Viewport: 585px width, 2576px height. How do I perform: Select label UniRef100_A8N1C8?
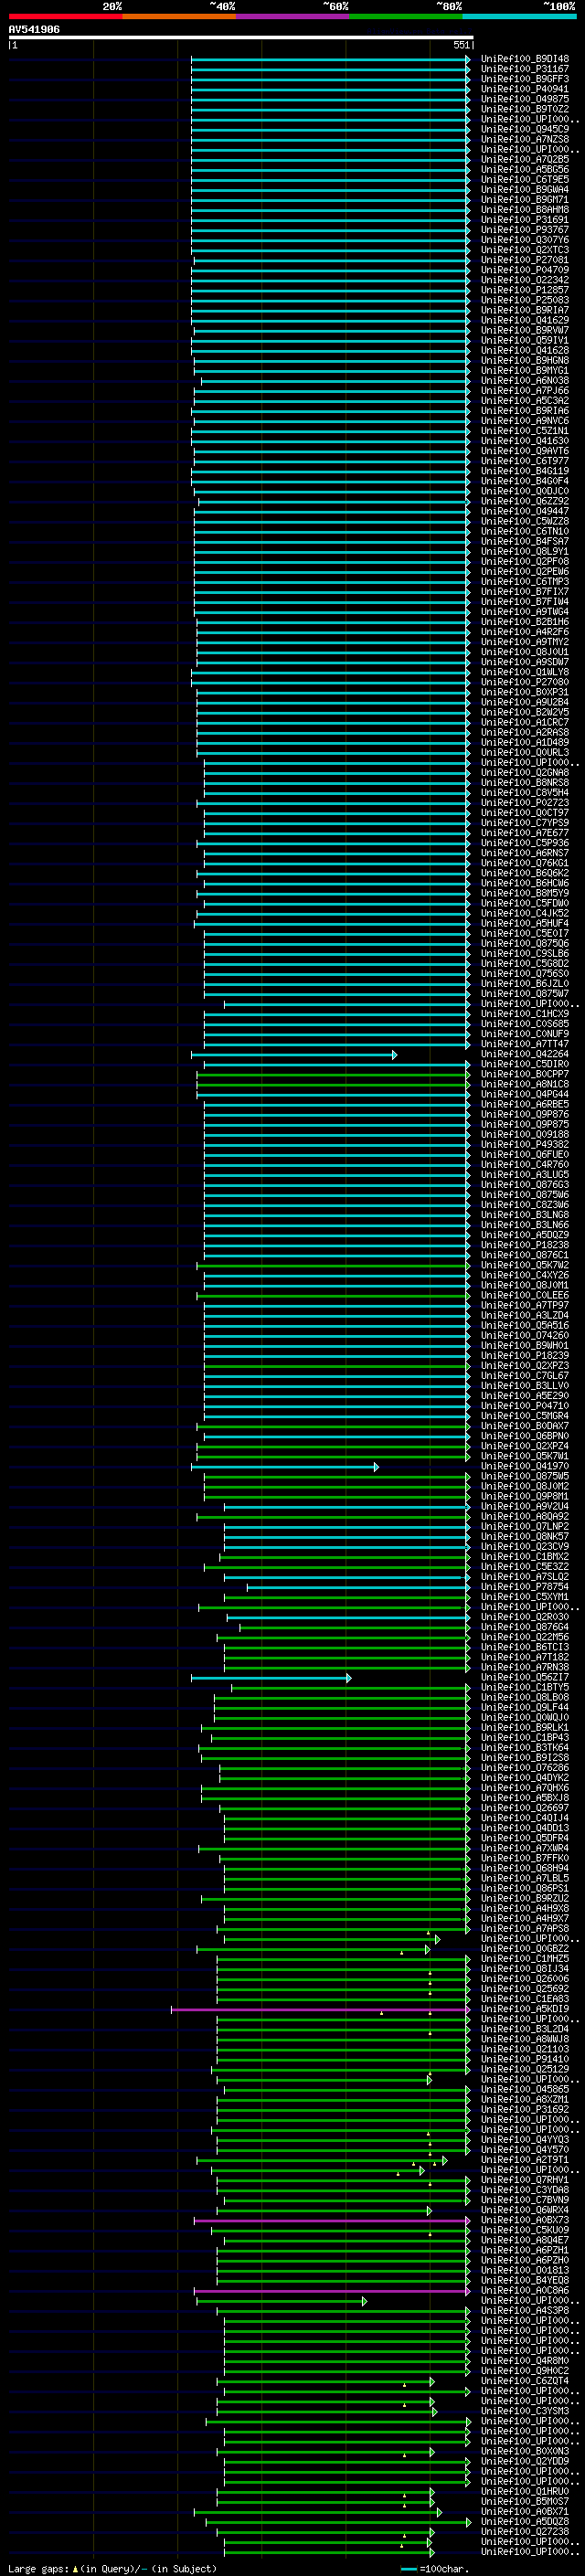(x=524, y=1084)
